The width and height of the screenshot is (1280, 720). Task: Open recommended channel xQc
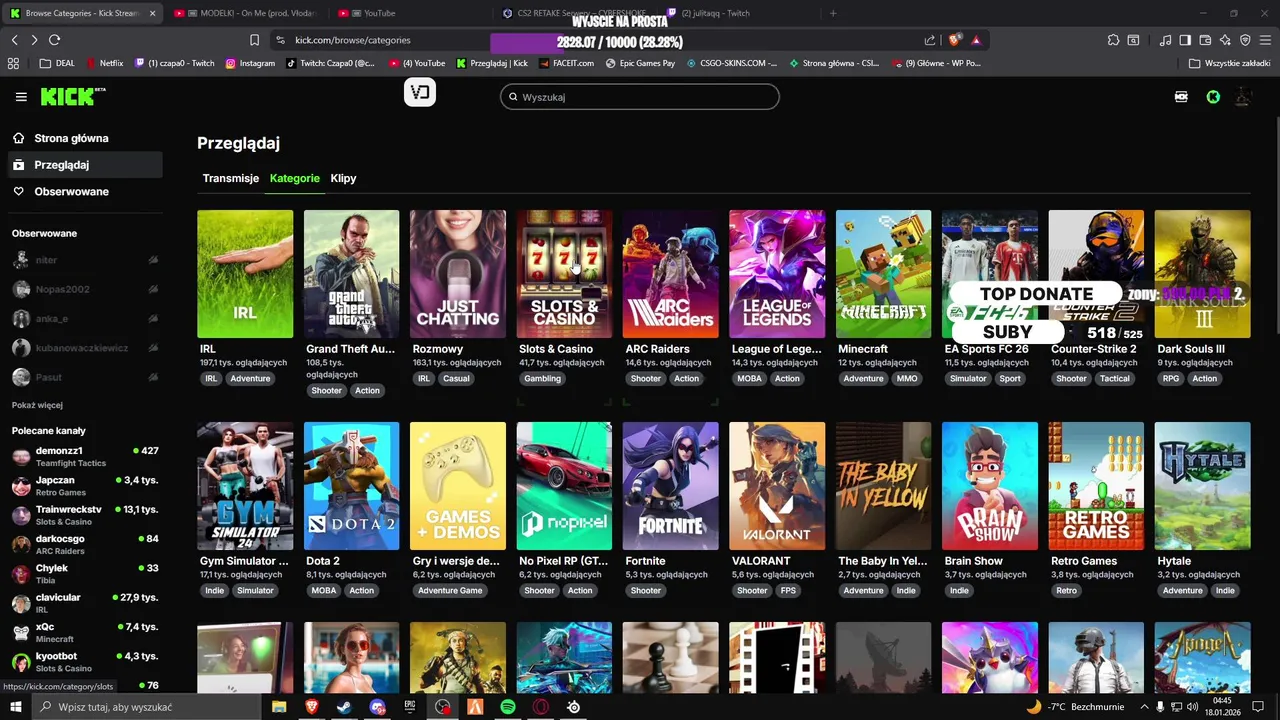(x=85, y=632)
